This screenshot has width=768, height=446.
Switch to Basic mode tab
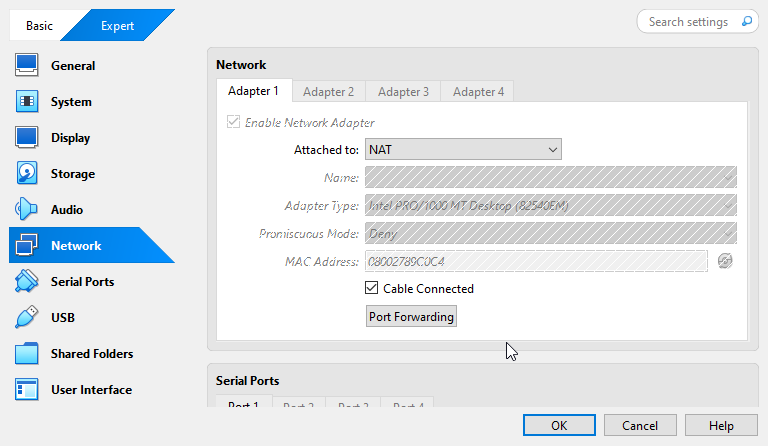[x=40, y=25]
